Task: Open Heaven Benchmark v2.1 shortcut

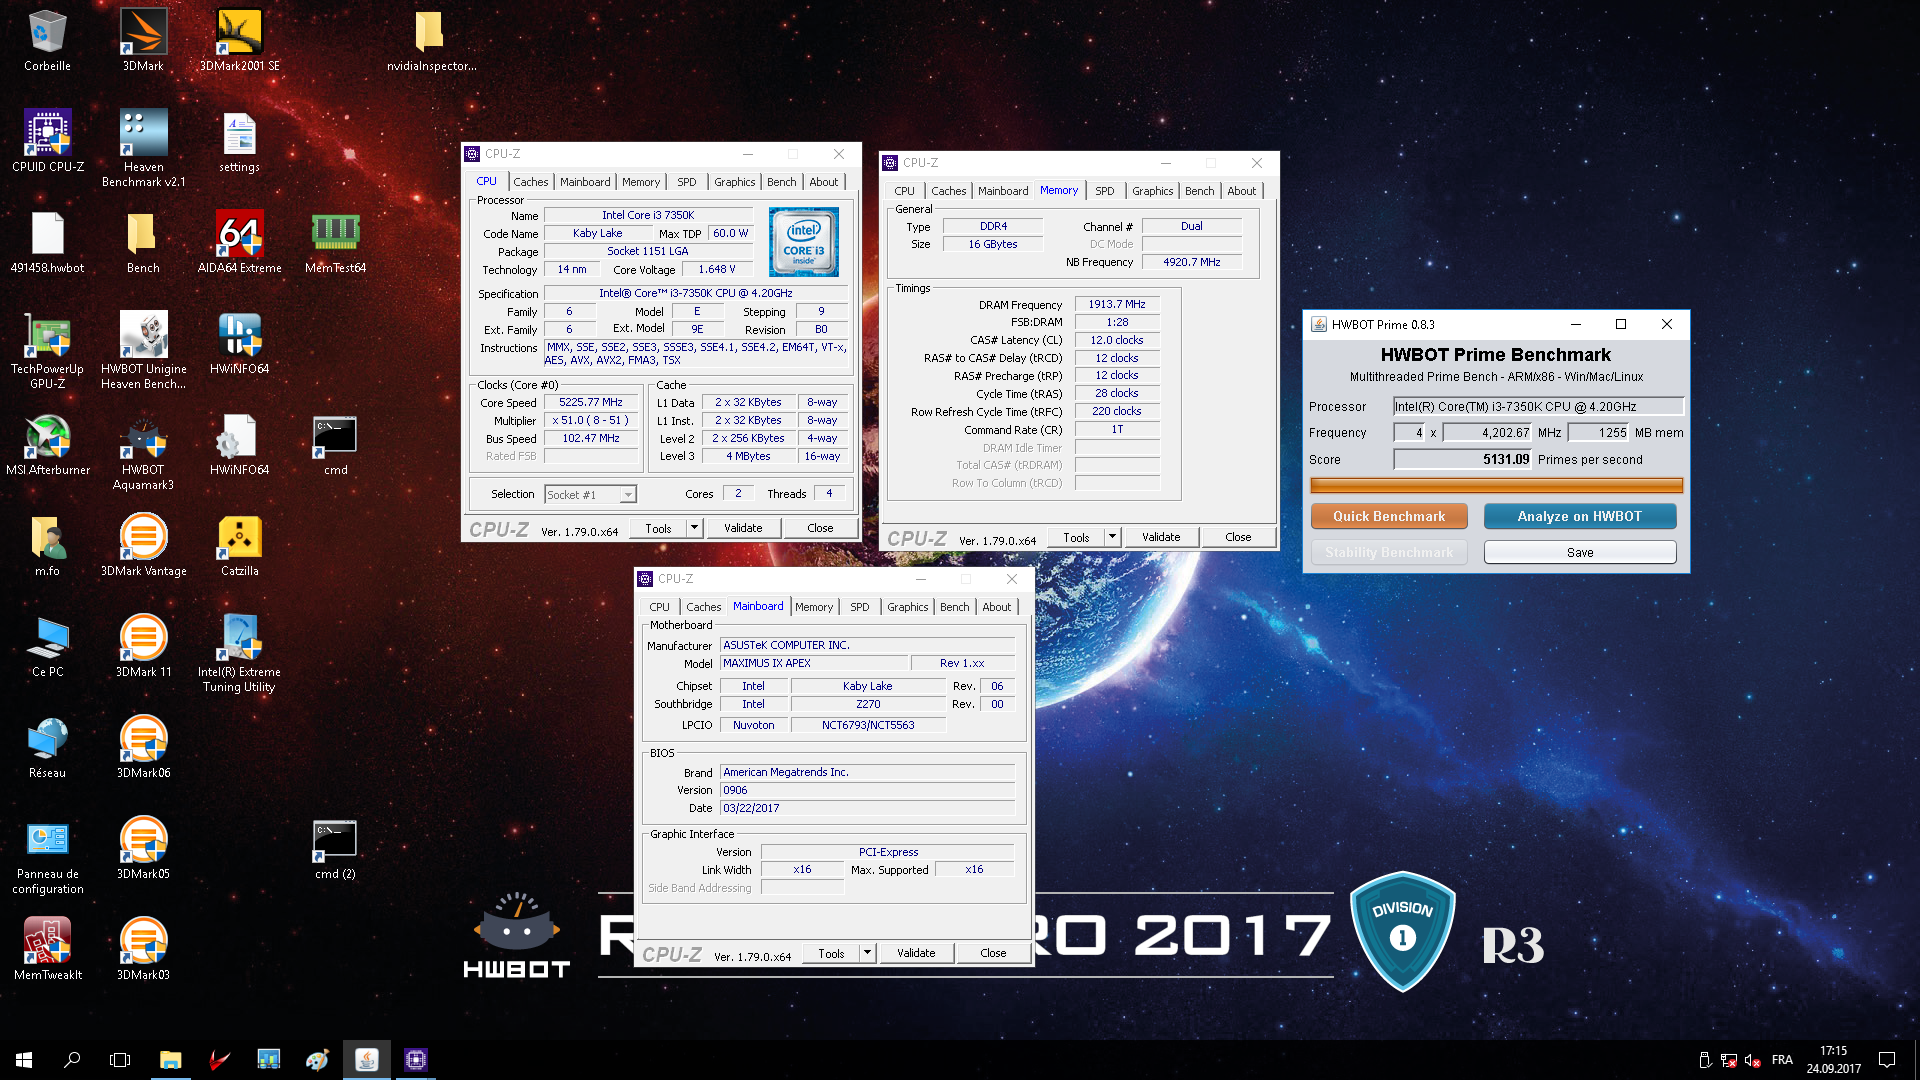Action: point(143,148)
